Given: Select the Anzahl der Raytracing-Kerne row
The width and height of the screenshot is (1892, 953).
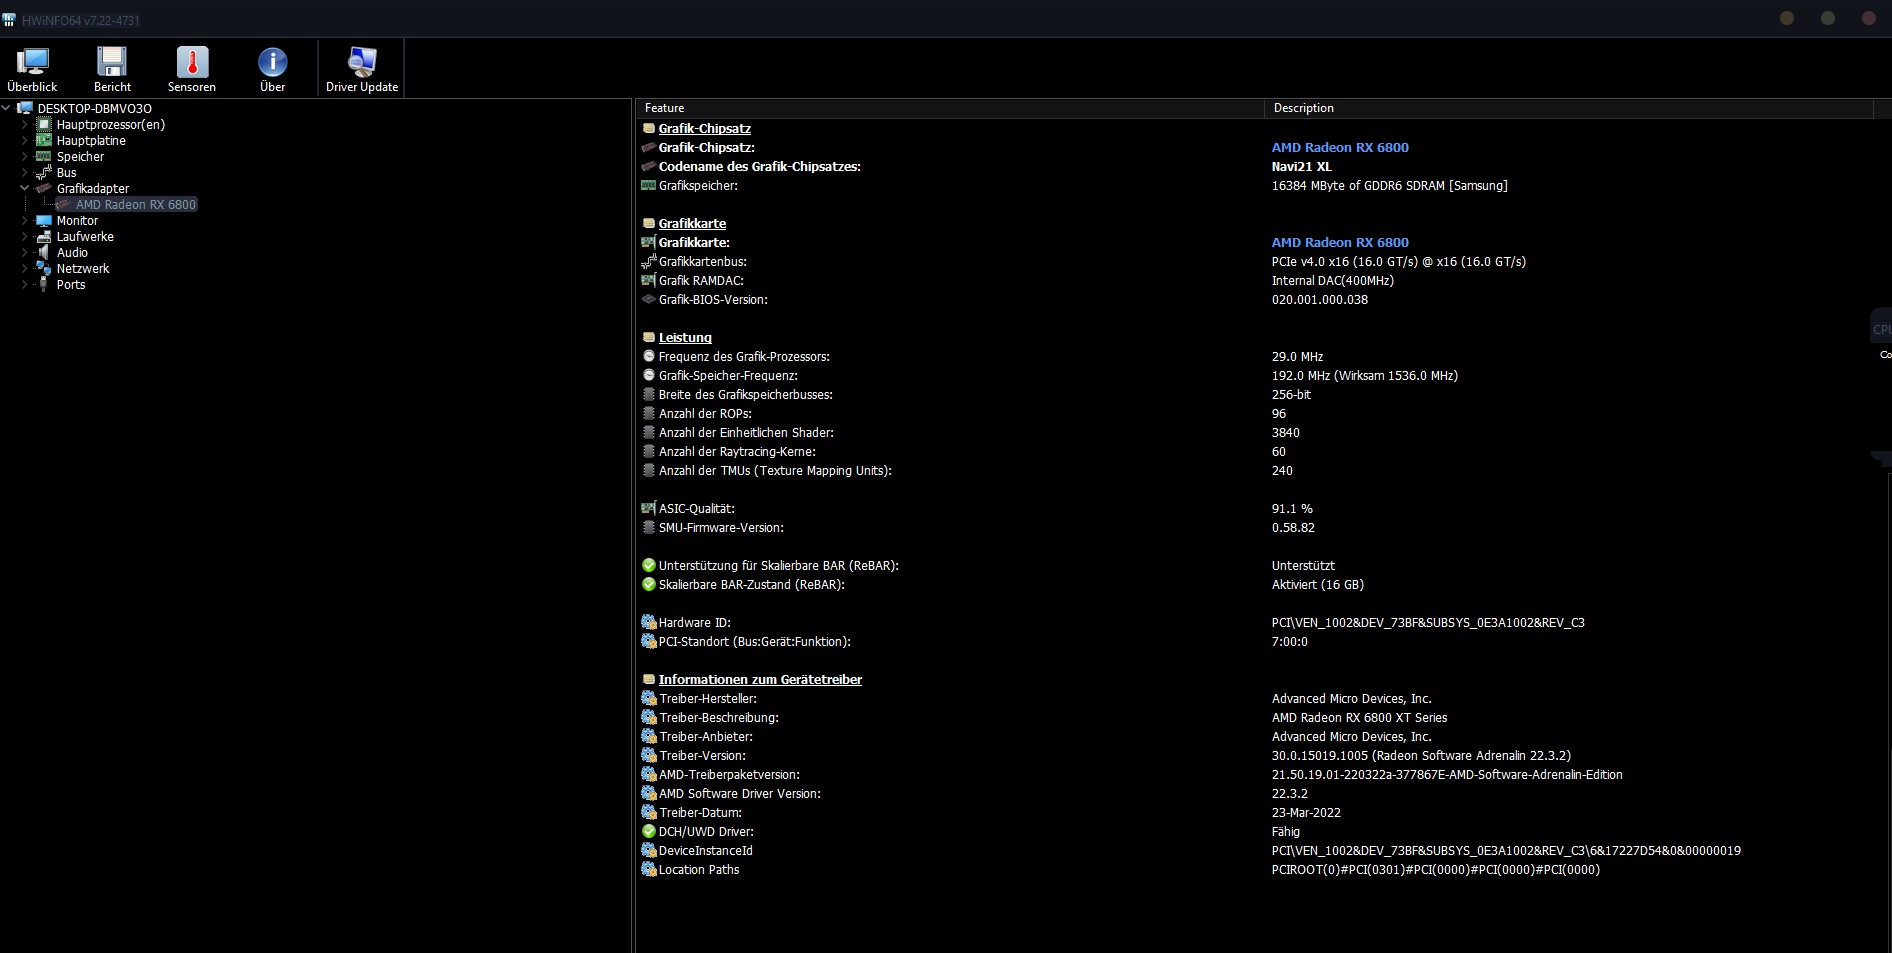Looking at the screenshot, I should 1256,452.
